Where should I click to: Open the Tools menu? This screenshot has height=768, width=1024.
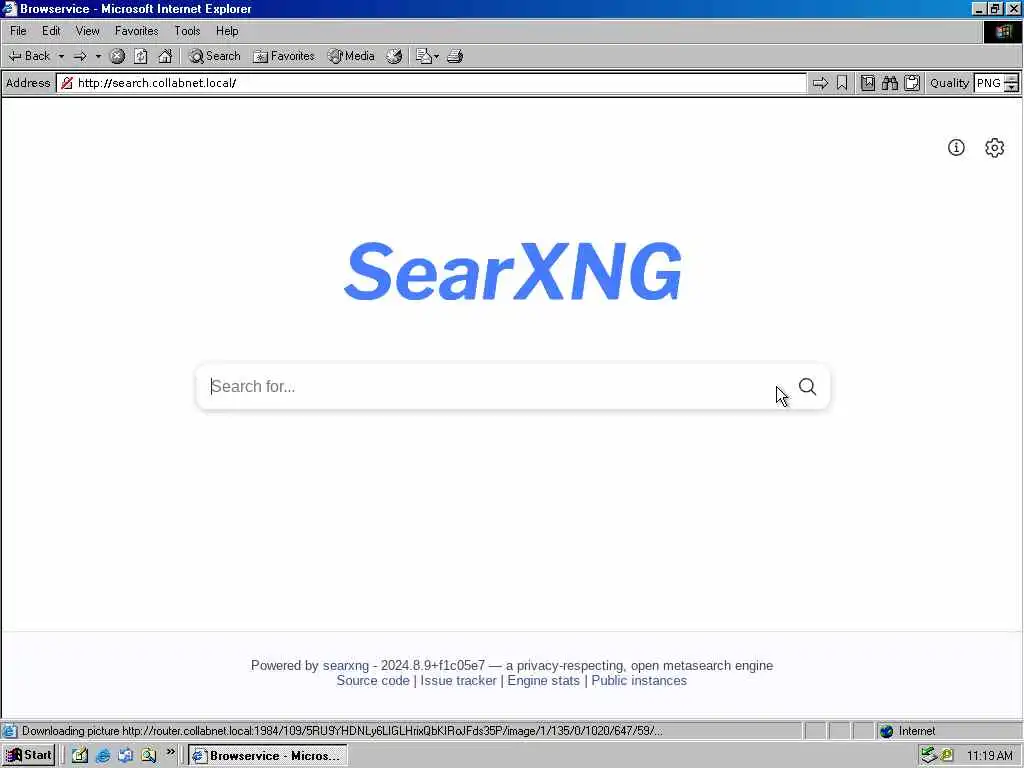click(187, 31)
